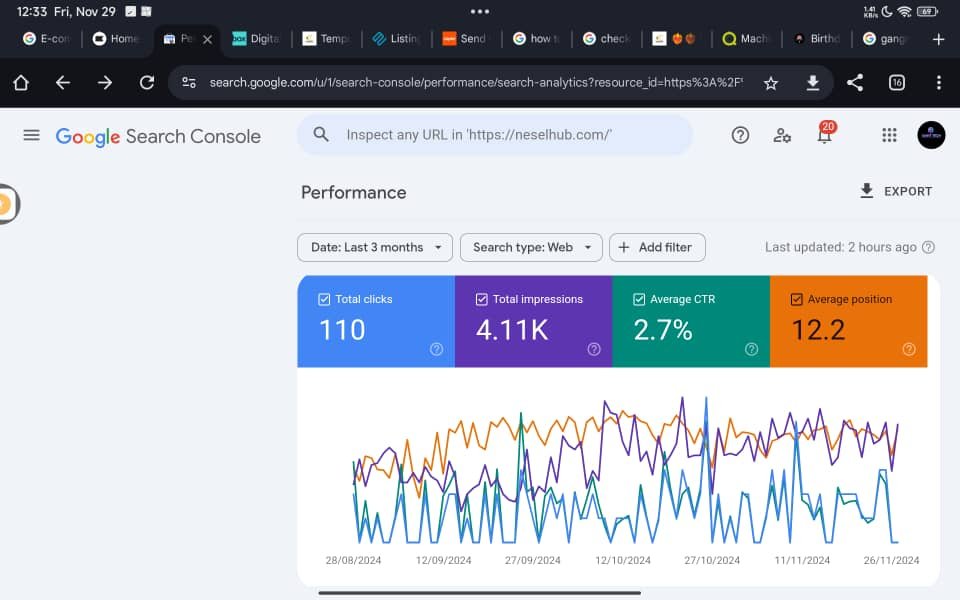Click help icon next to Last updated

pos(928,247)
